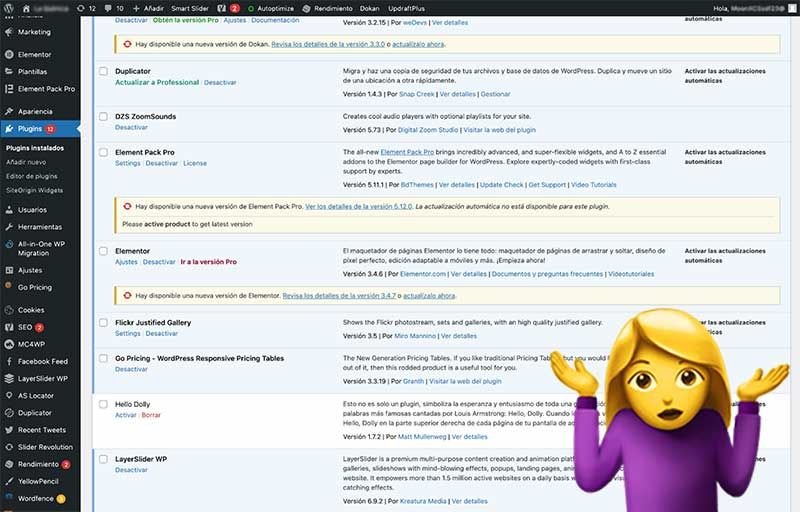Open Plantillas folder icon in sidebar
Image resolution: width=800 pixels, height=512 pixels.
(9, 71)
